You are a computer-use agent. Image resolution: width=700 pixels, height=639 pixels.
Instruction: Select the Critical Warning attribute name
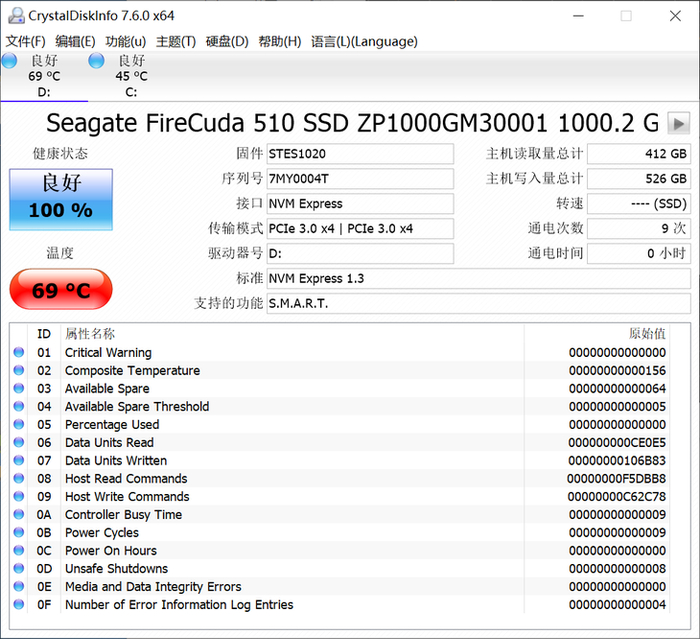108,353
